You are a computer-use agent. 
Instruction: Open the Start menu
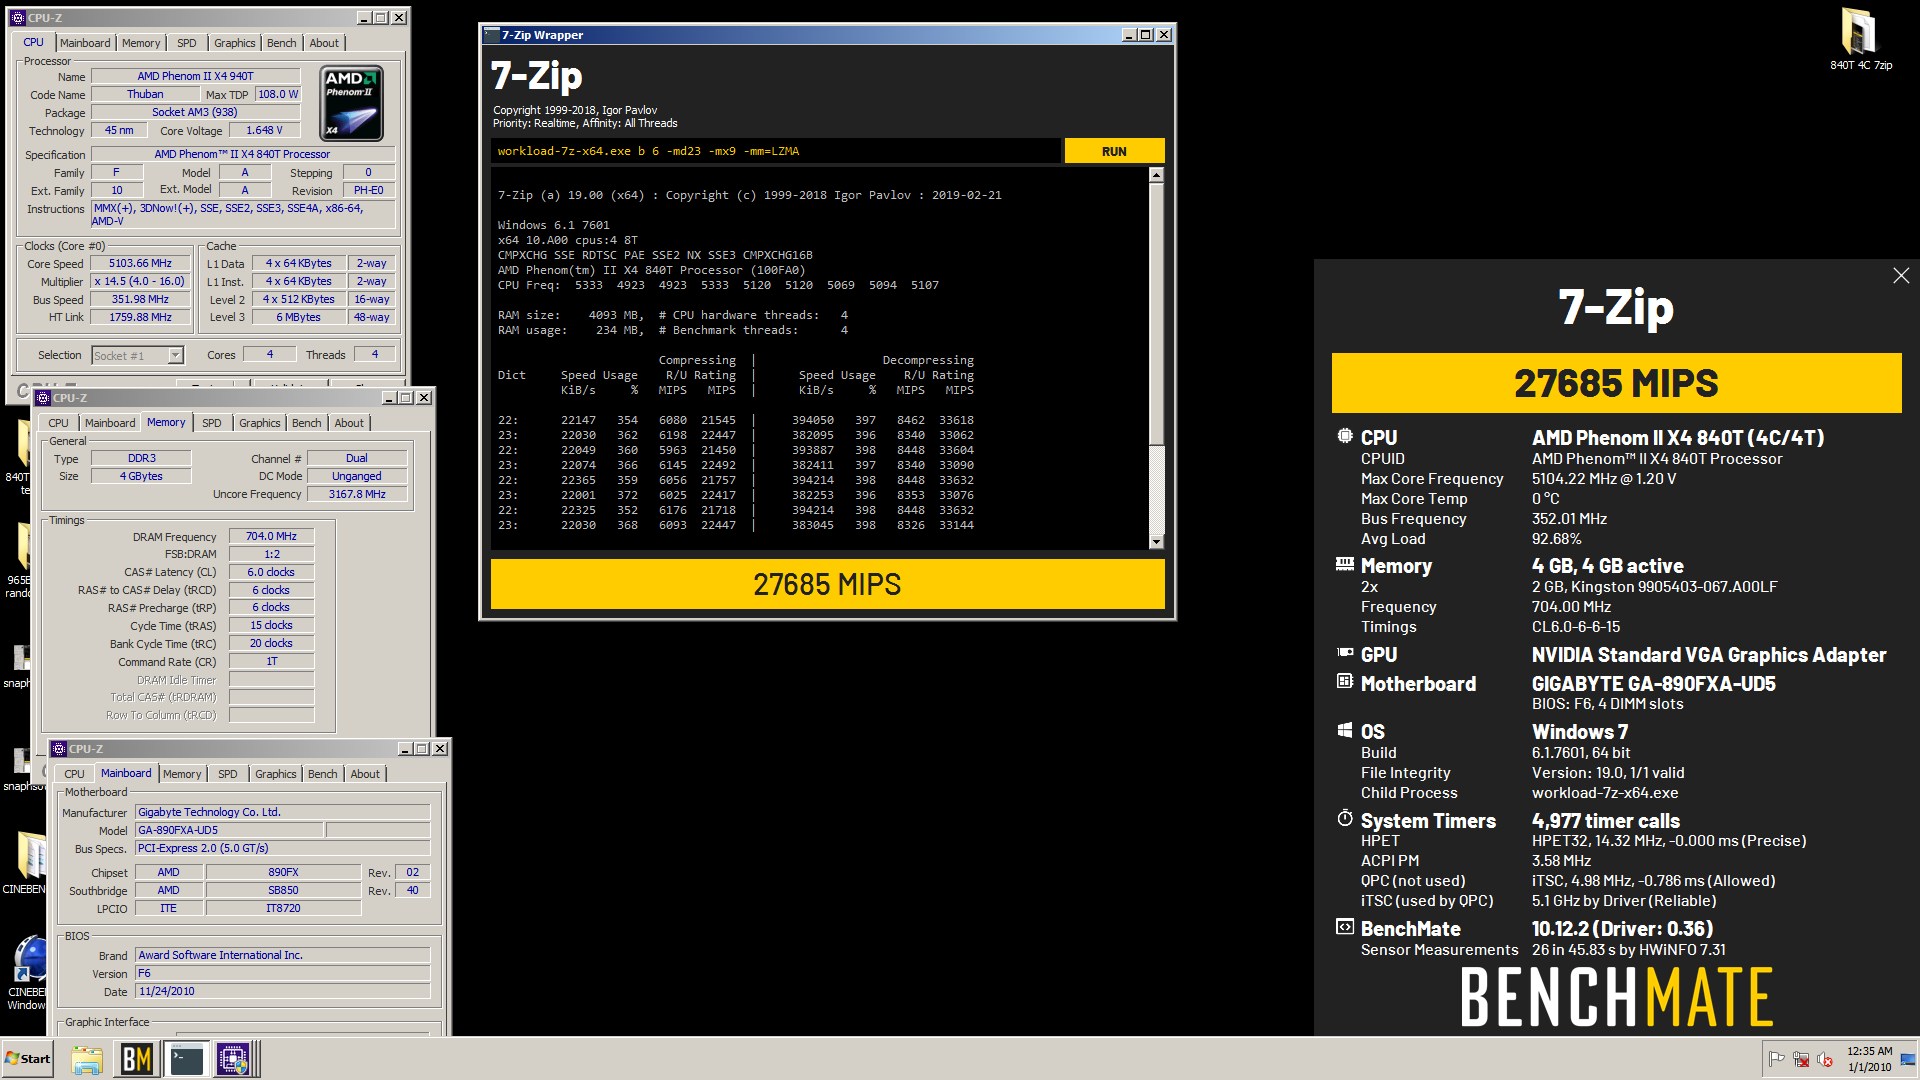pyautogui.click(x=28, y=1059)
